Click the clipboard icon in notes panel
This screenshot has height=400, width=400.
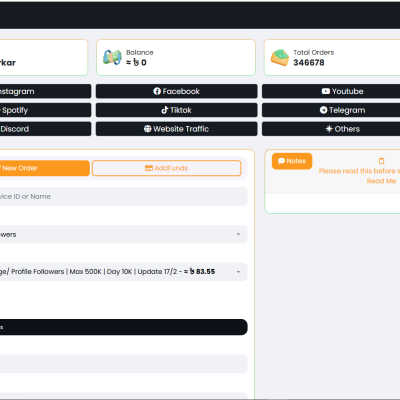pyautogui.click(x=381, y=161)
